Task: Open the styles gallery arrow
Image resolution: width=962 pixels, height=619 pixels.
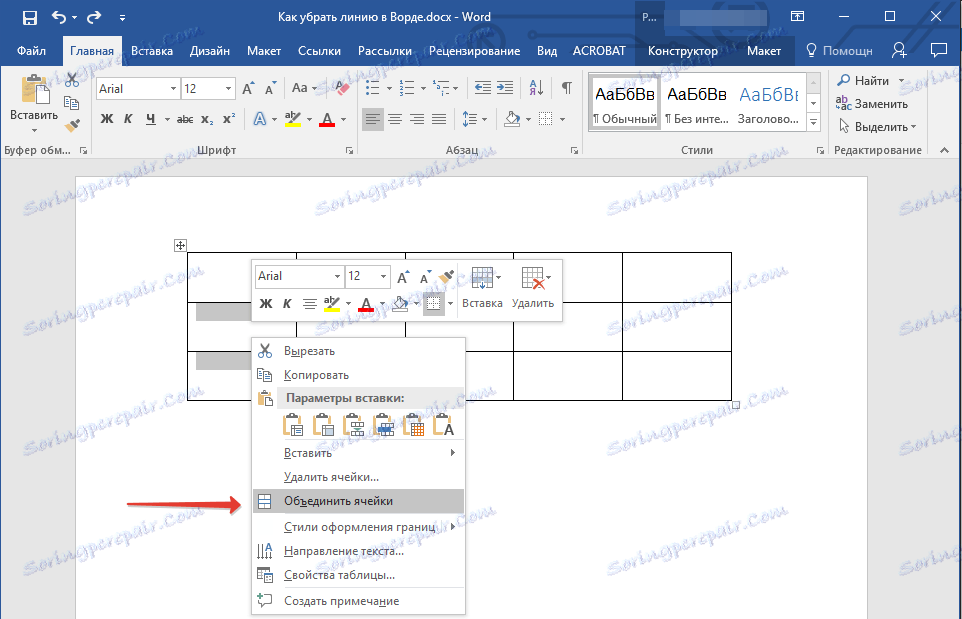Action: tap(814, 123)
